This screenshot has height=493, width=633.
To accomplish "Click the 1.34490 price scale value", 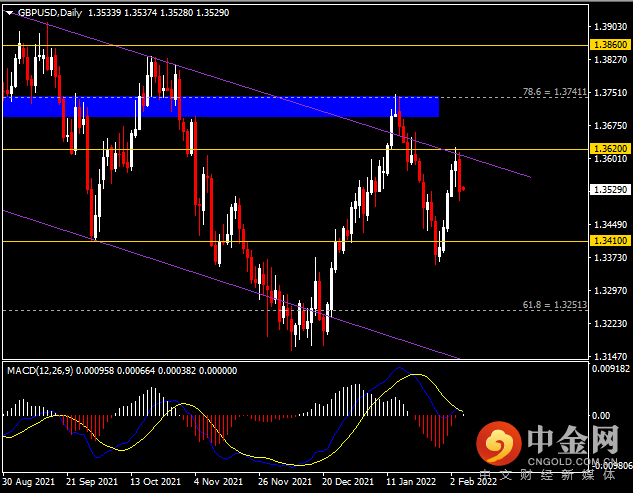I will [x=611, y=224].
